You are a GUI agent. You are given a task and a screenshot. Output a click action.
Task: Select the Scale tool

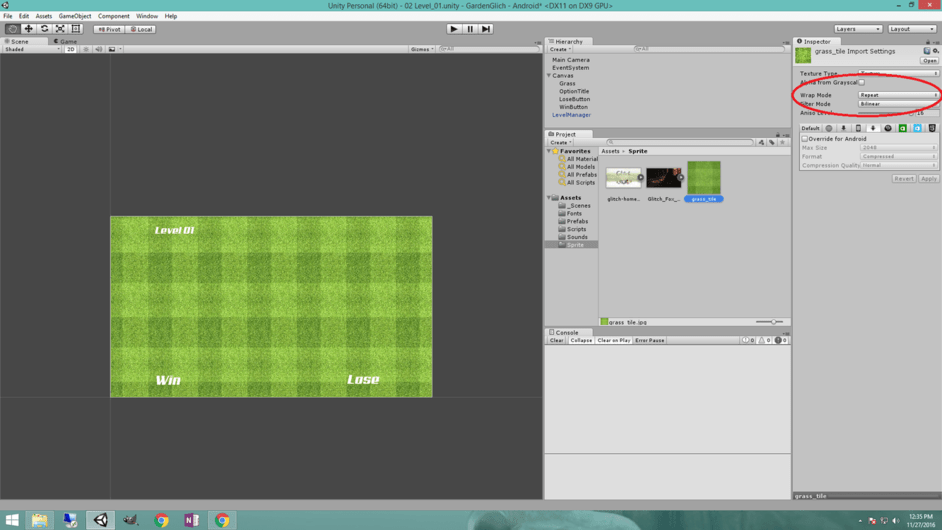point(60,29)
